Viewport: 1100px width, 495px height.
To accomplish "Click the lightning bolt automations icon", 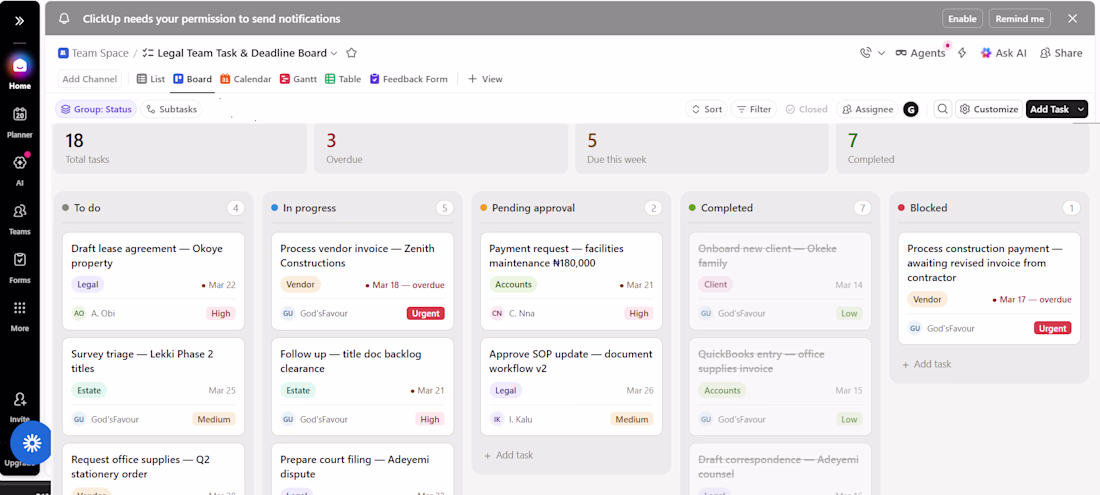I will point(962,53).
